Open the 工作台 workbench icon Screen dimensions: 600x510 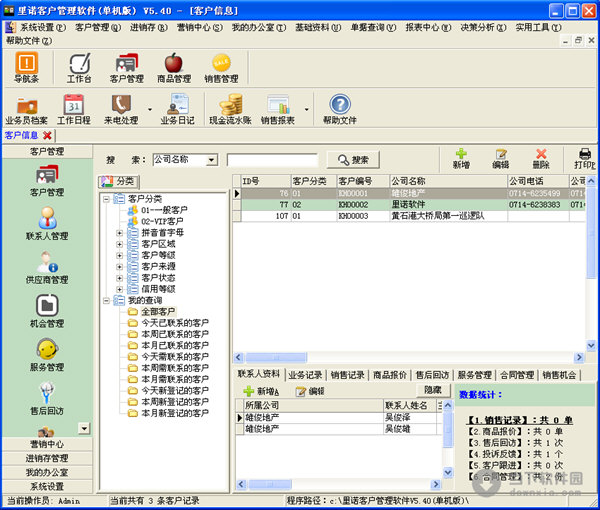click(x=79, y=68)
